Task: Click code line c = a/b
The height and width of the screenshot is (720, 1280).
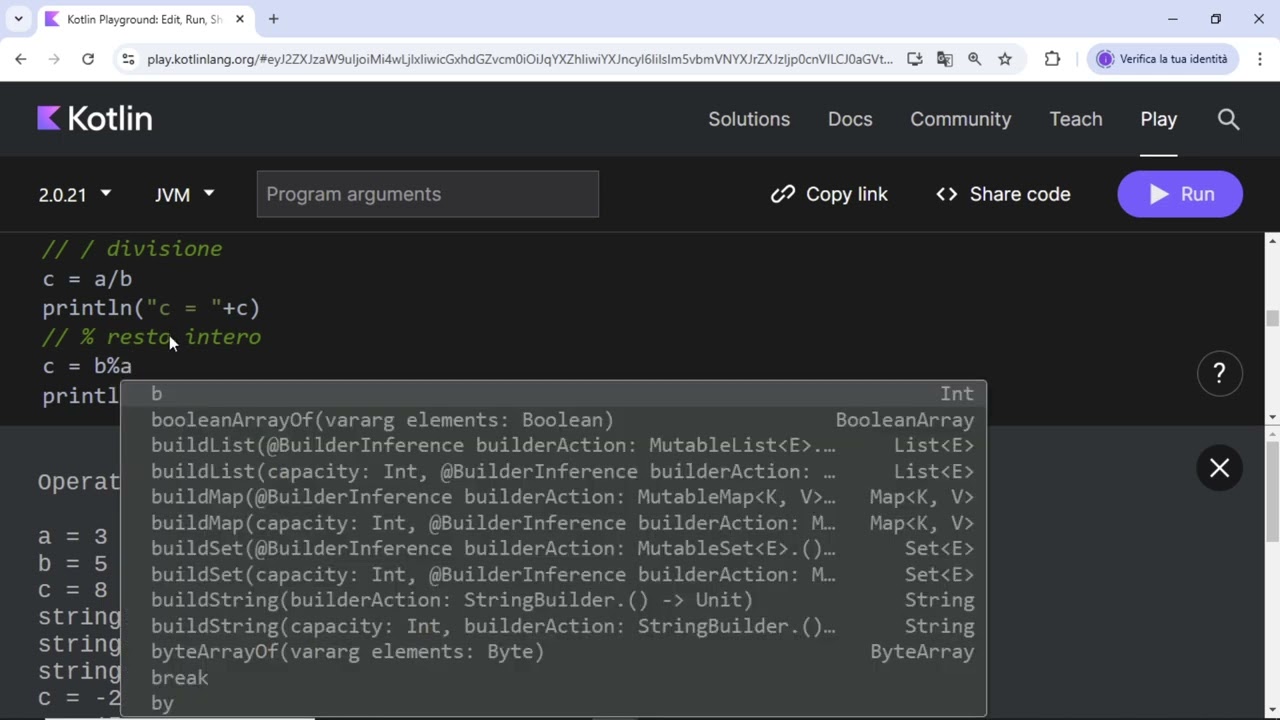Action: pyautogui.click(x=87, y=279)
